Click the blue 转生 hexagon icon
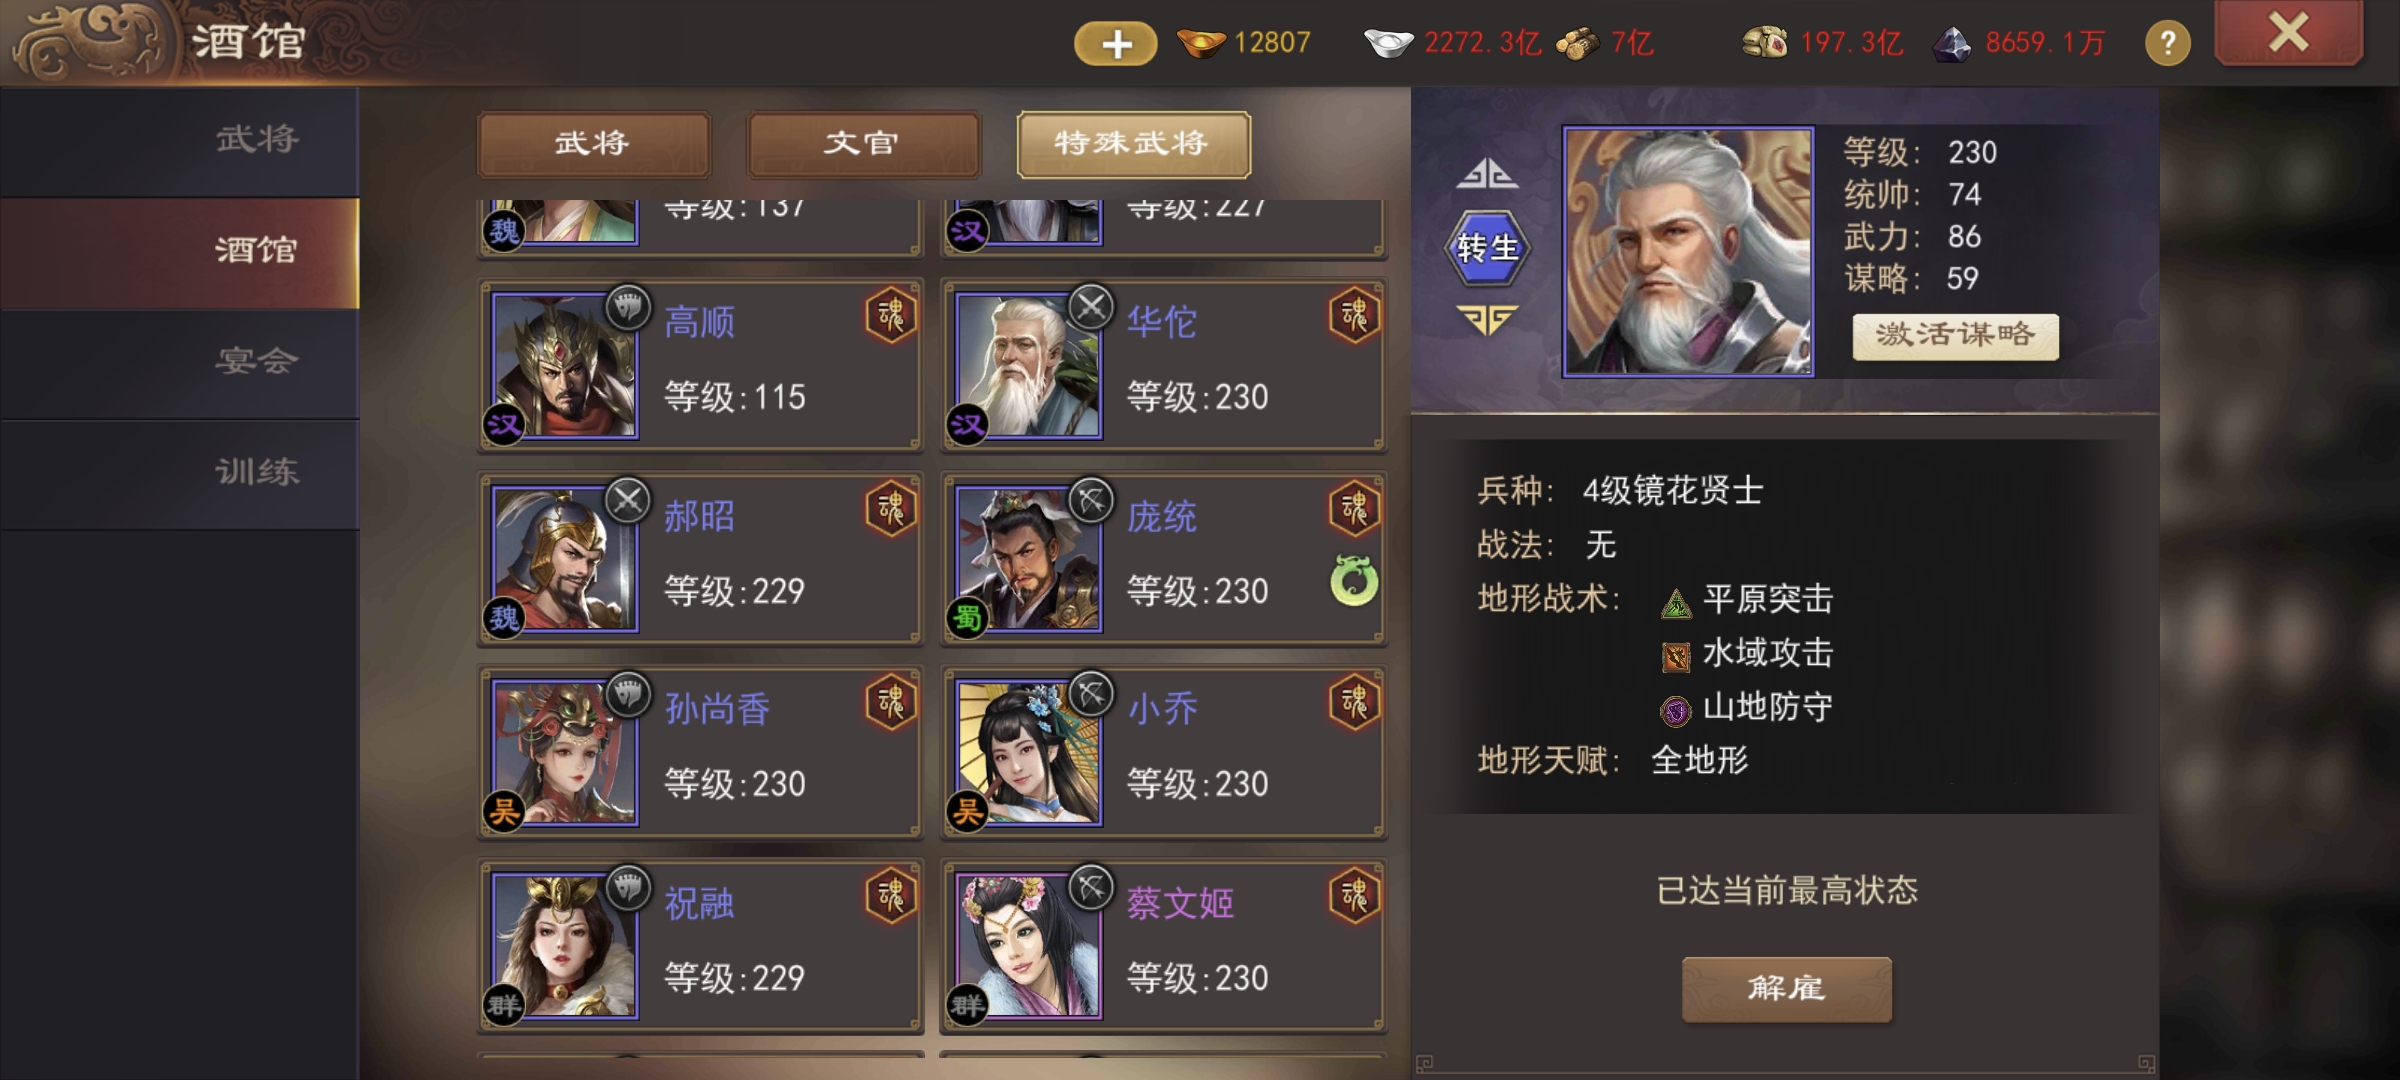The image size is (2400, 1080). [1487, 247]
